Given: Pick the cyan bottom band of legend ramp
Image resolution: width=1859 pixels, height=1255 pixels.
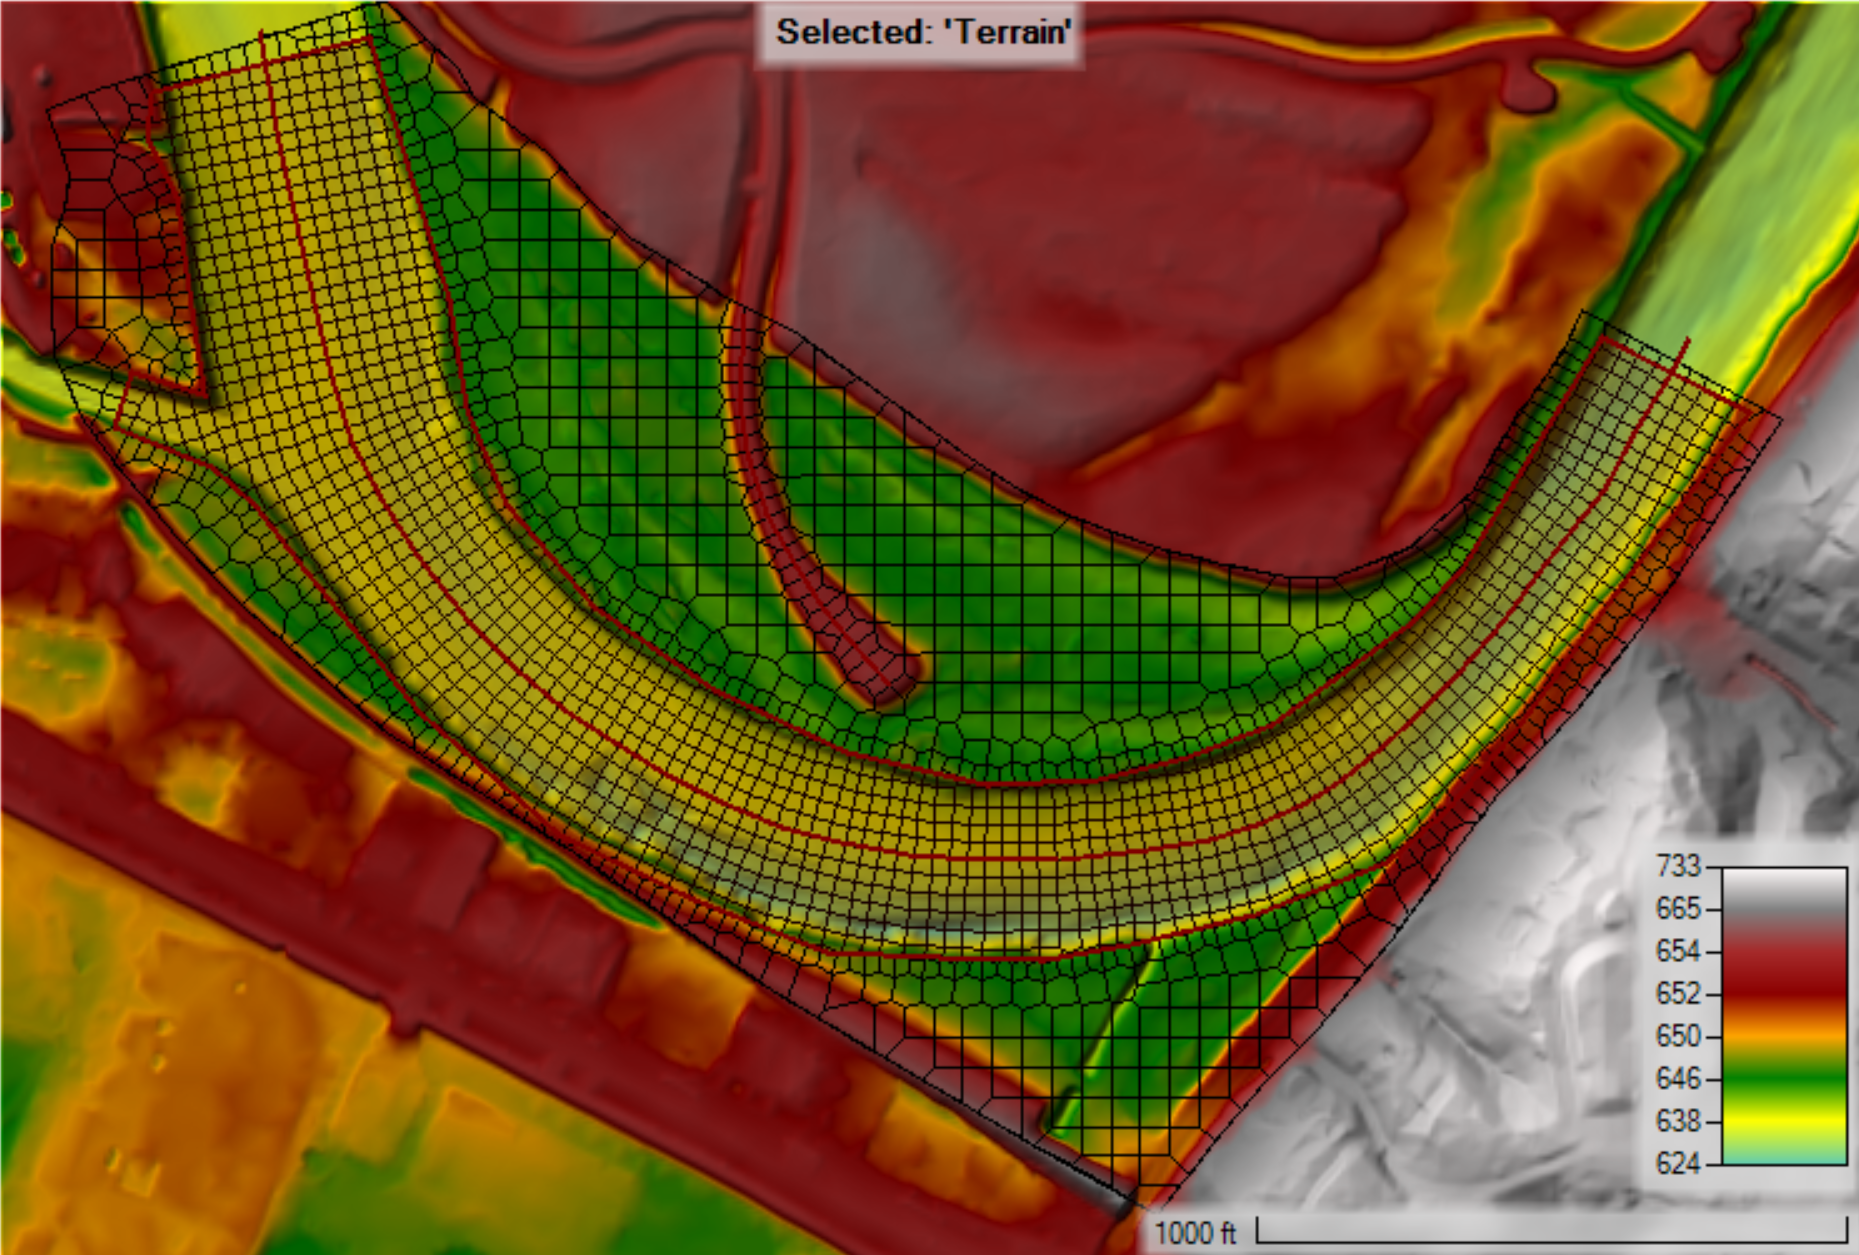Looking at the screenshot, I should point(1784,1157).
